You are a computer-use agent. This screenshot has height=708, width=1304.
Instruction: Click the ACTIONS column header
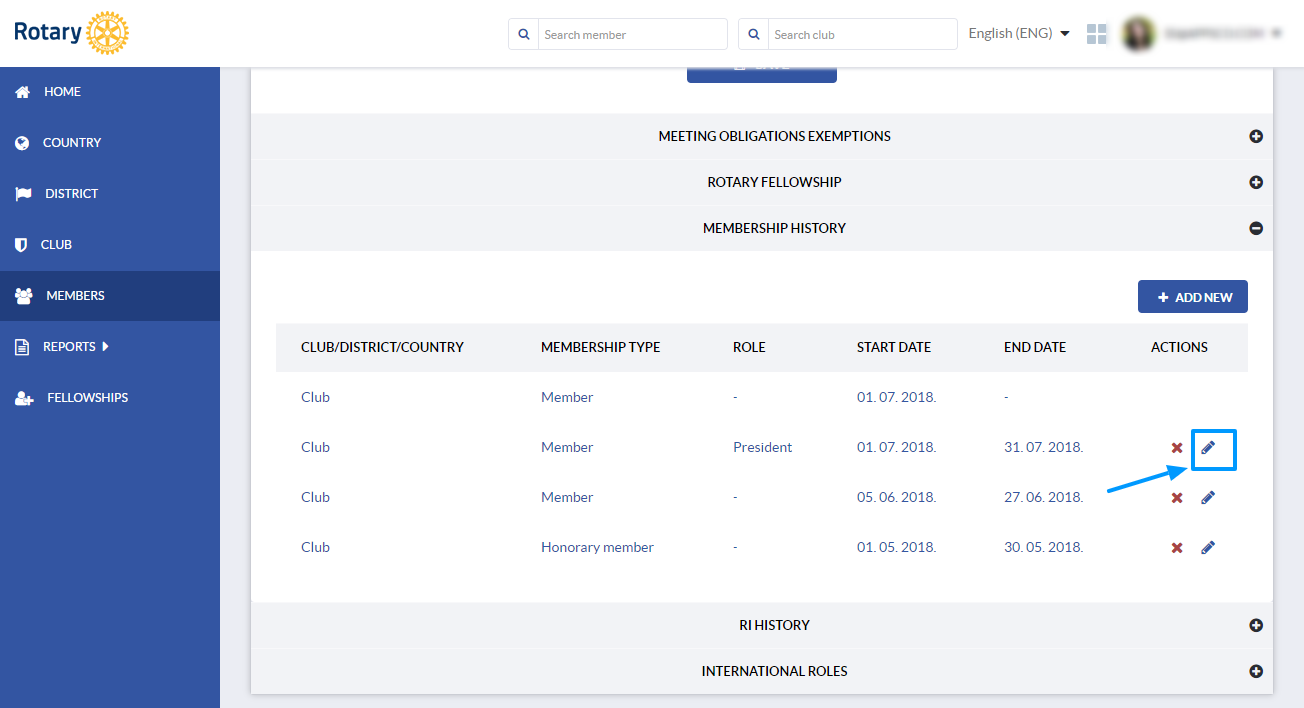(x=1180, y=348)
